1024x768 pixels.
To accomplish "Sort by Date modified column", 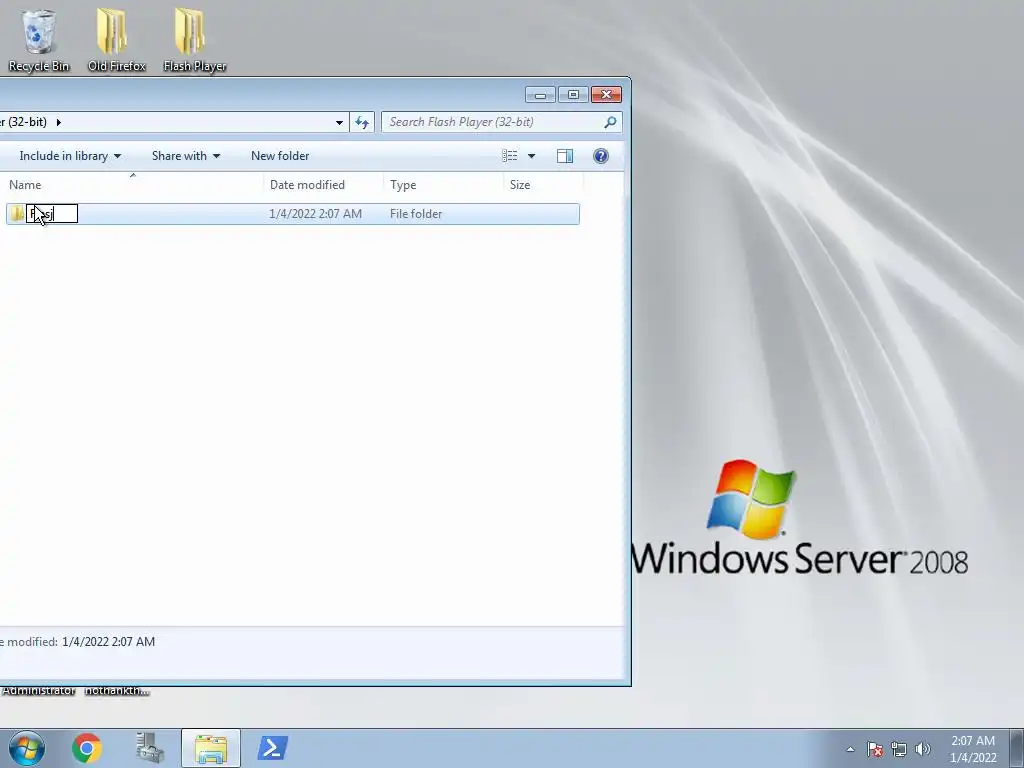I will tap(324, 185).
